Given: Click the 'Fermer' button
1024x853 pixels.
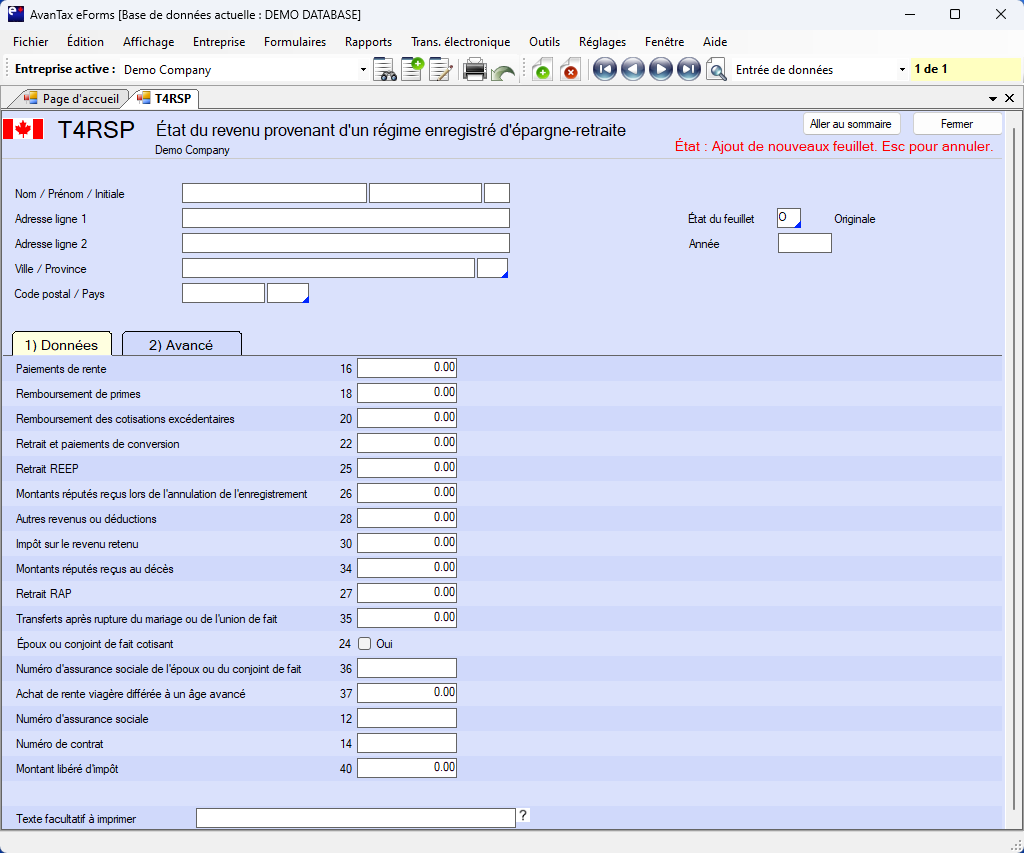Looking at the screenshot, I should 957,124.
